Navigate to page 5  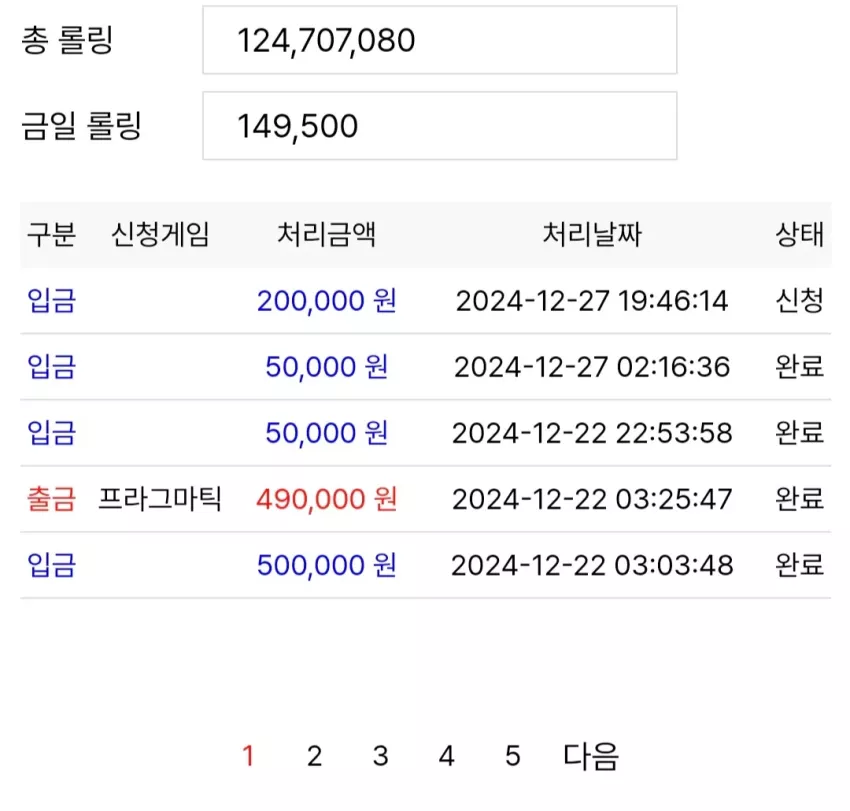click(513, 756)
